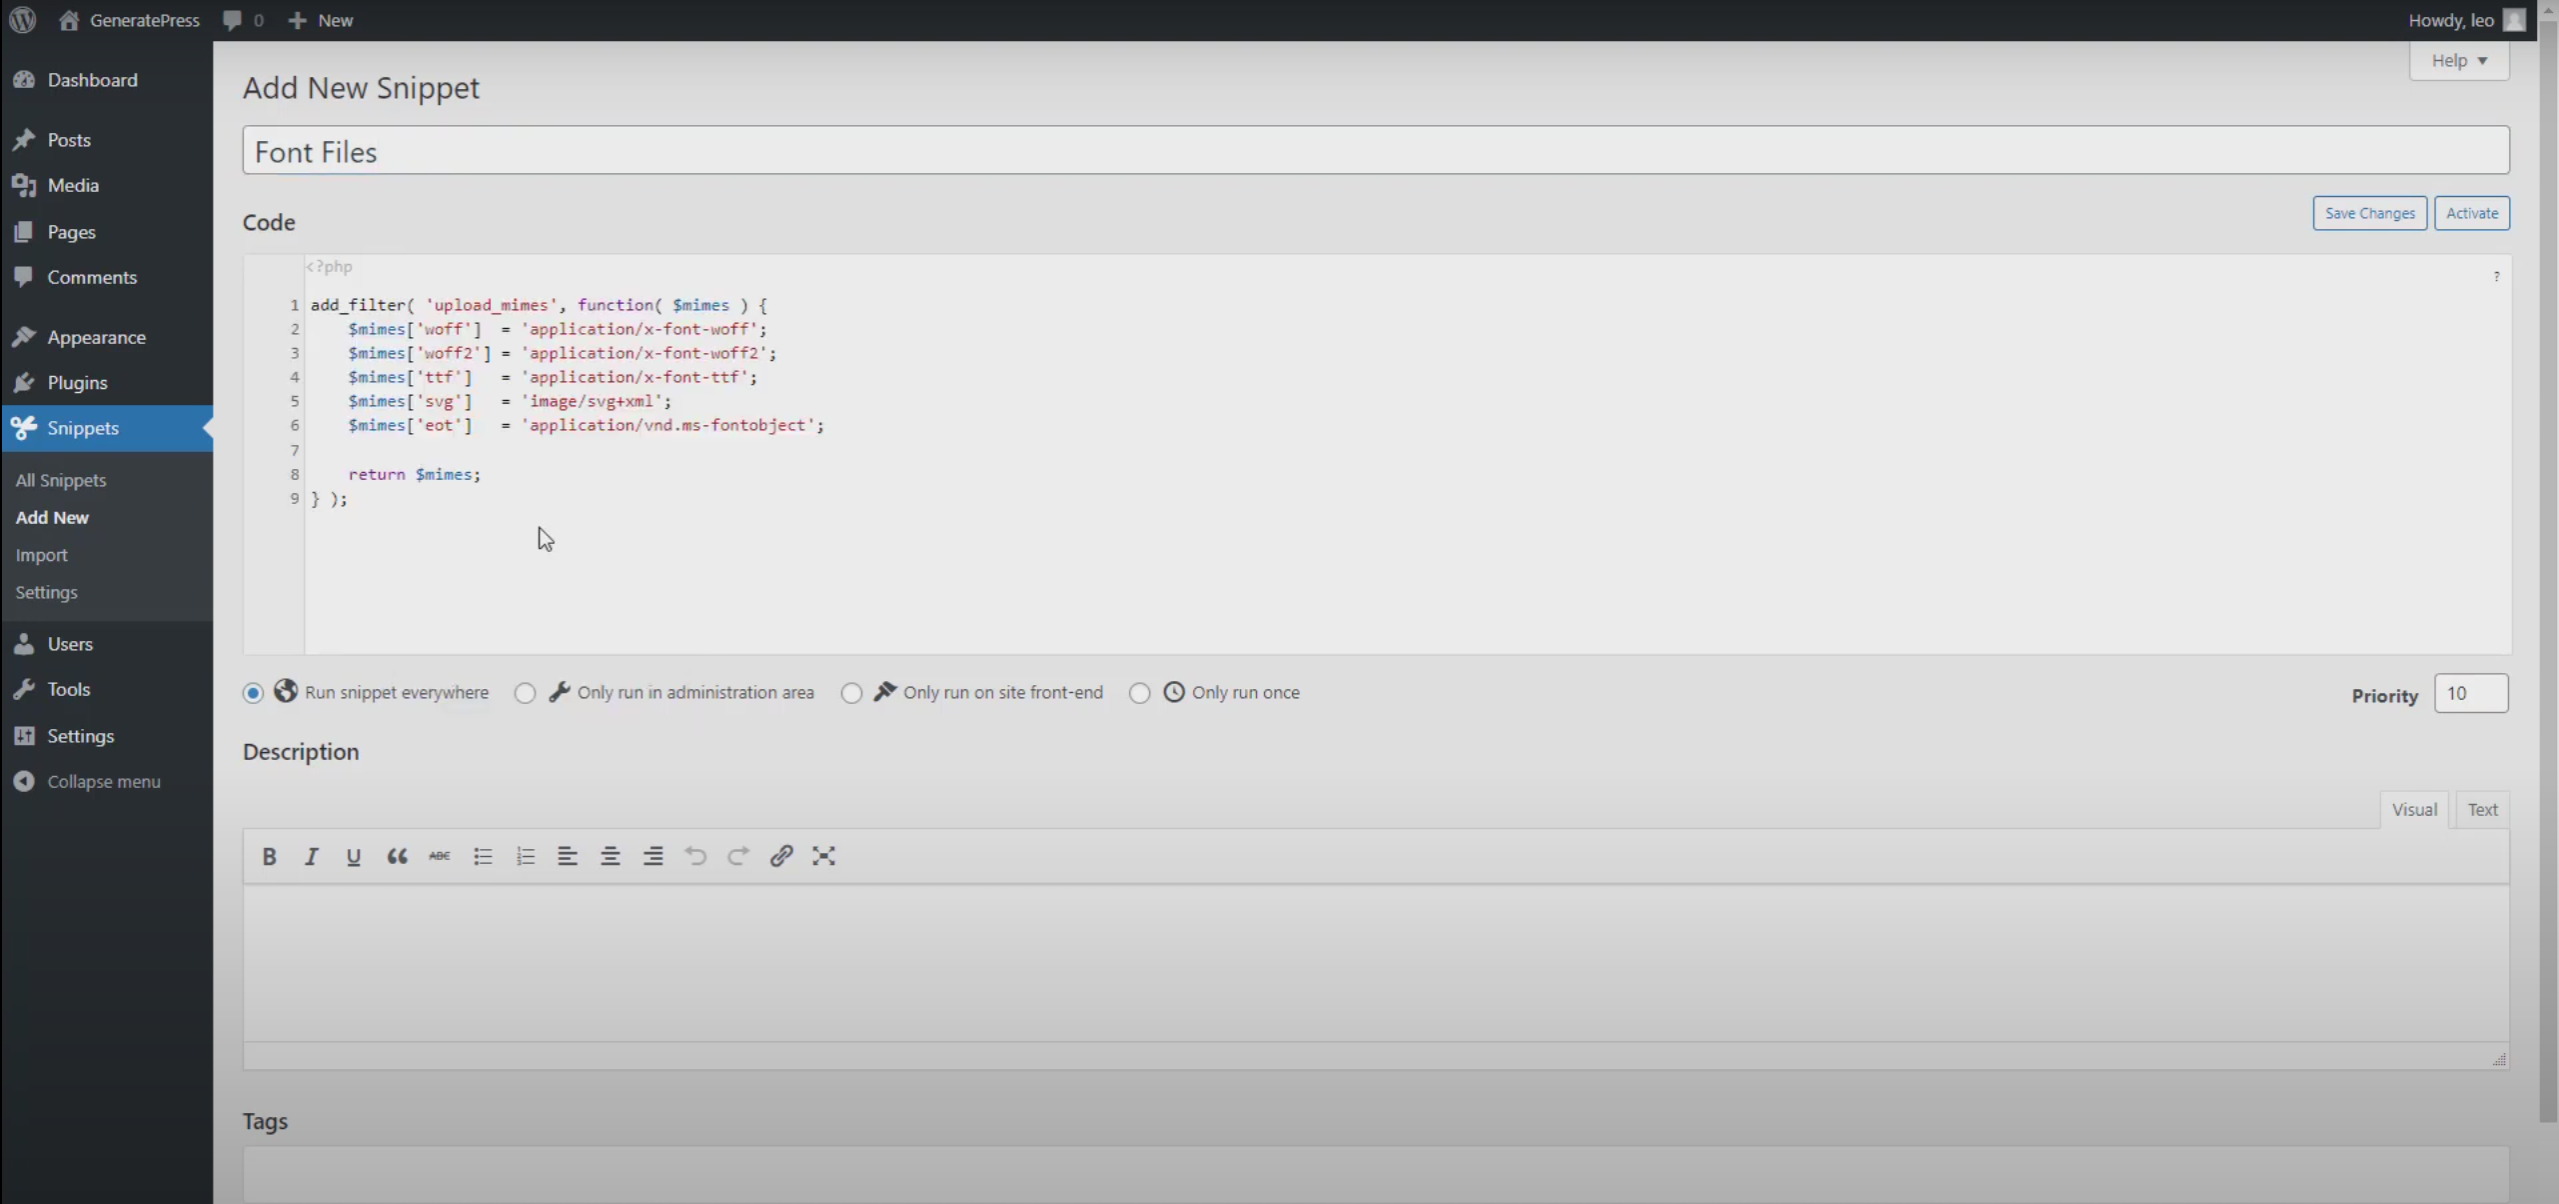The width and height of the screenshot is (2559, 1204).
Task: Switch the description editor to the Text tab
Action: coord(2482,809)
